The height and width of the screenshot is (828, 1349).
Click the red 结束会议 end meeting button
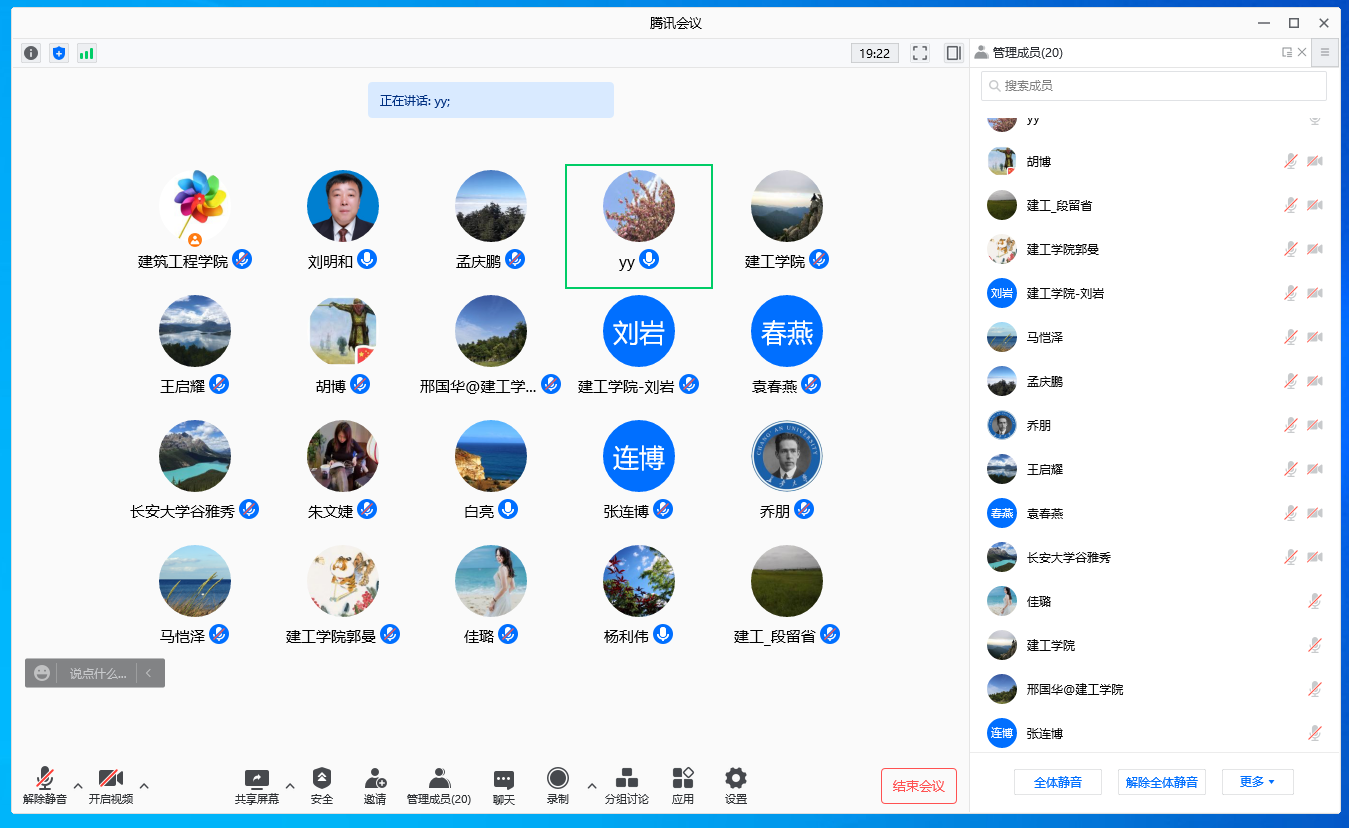point(918,786)
